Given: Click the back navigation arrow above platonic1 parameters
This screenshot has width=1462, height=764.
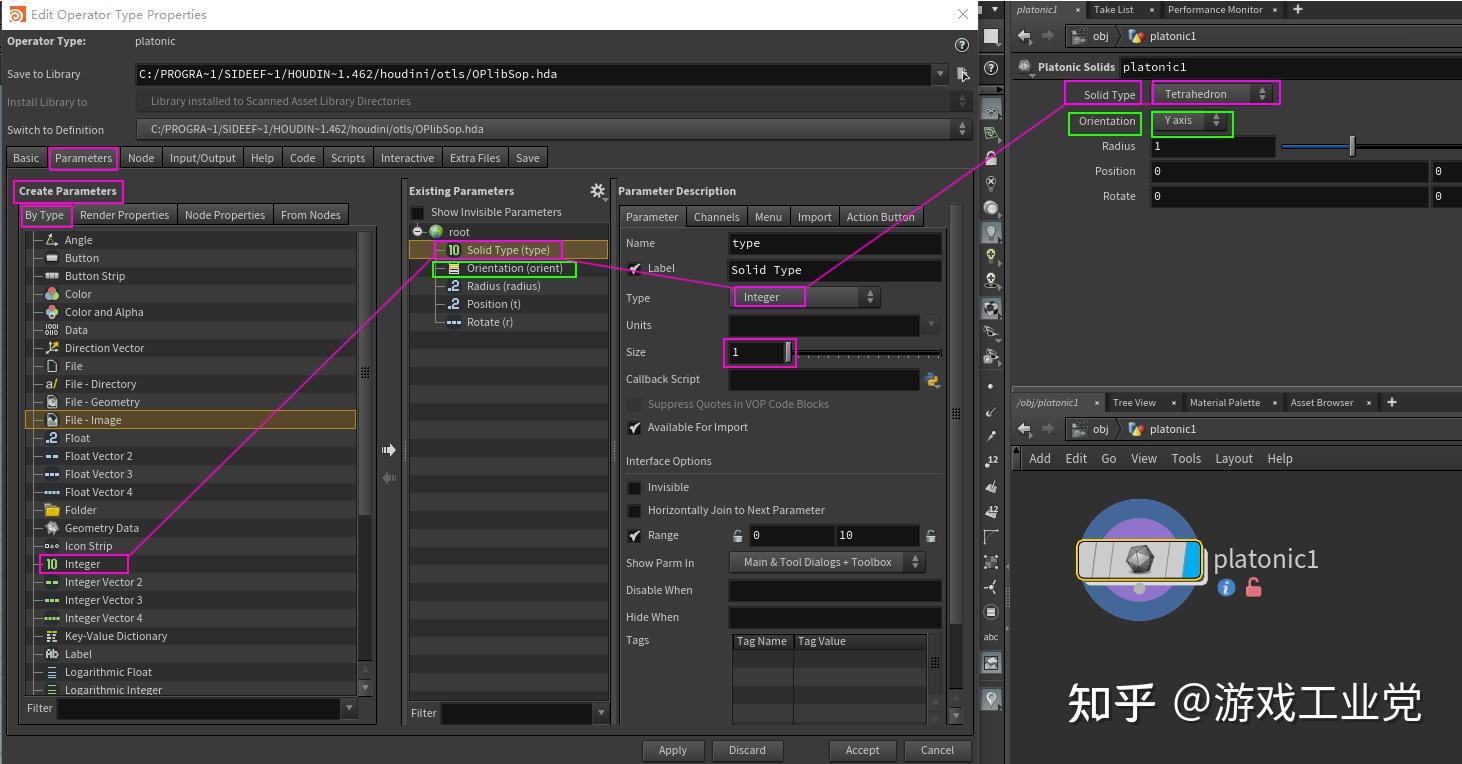Looking at the screenshot, I should coord(1024,35).
